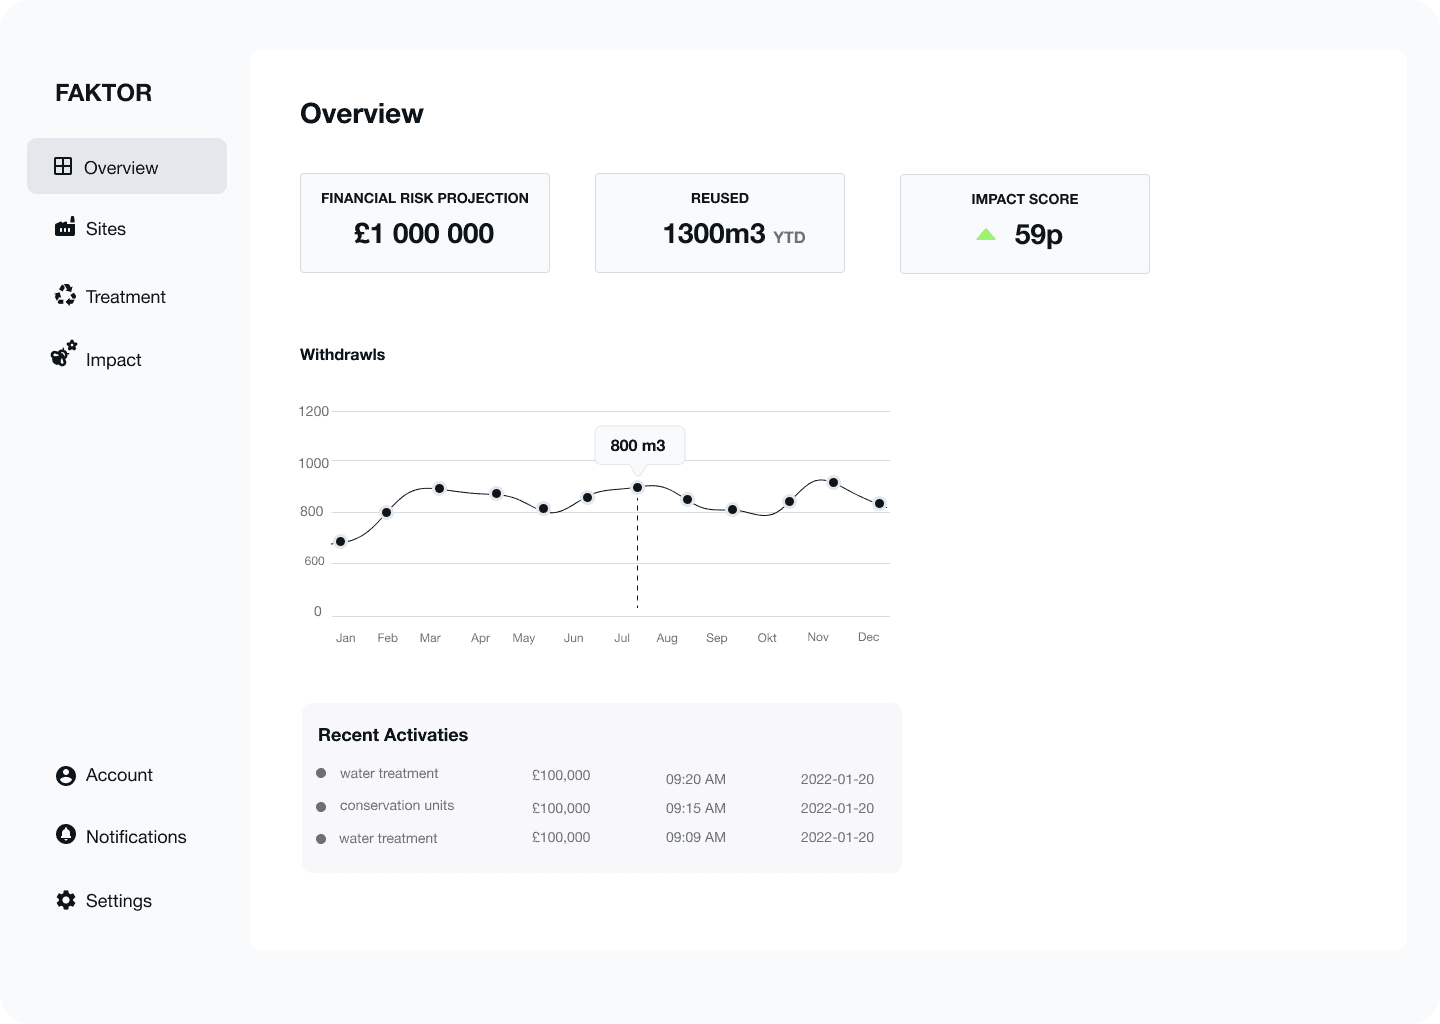Click the FAKTOR logo text

[x=103, y=93]
